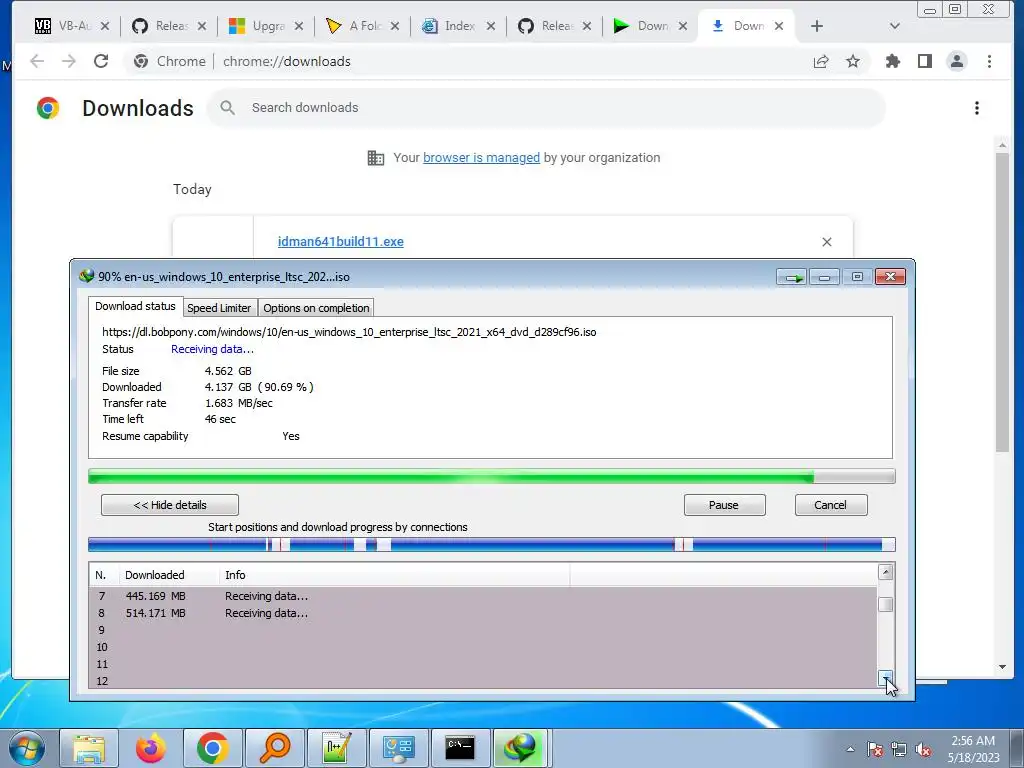Image resolution: width=1024 pixels, height=768 pixels.
Task: Click the Downloaded column header
Action: 169,575
